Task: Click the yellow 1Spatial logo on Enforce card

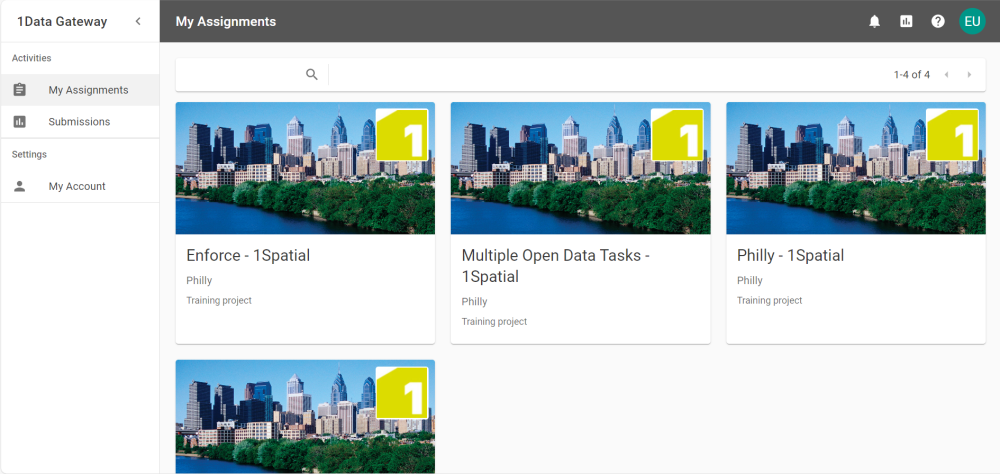Action: (x=402, y=135)
